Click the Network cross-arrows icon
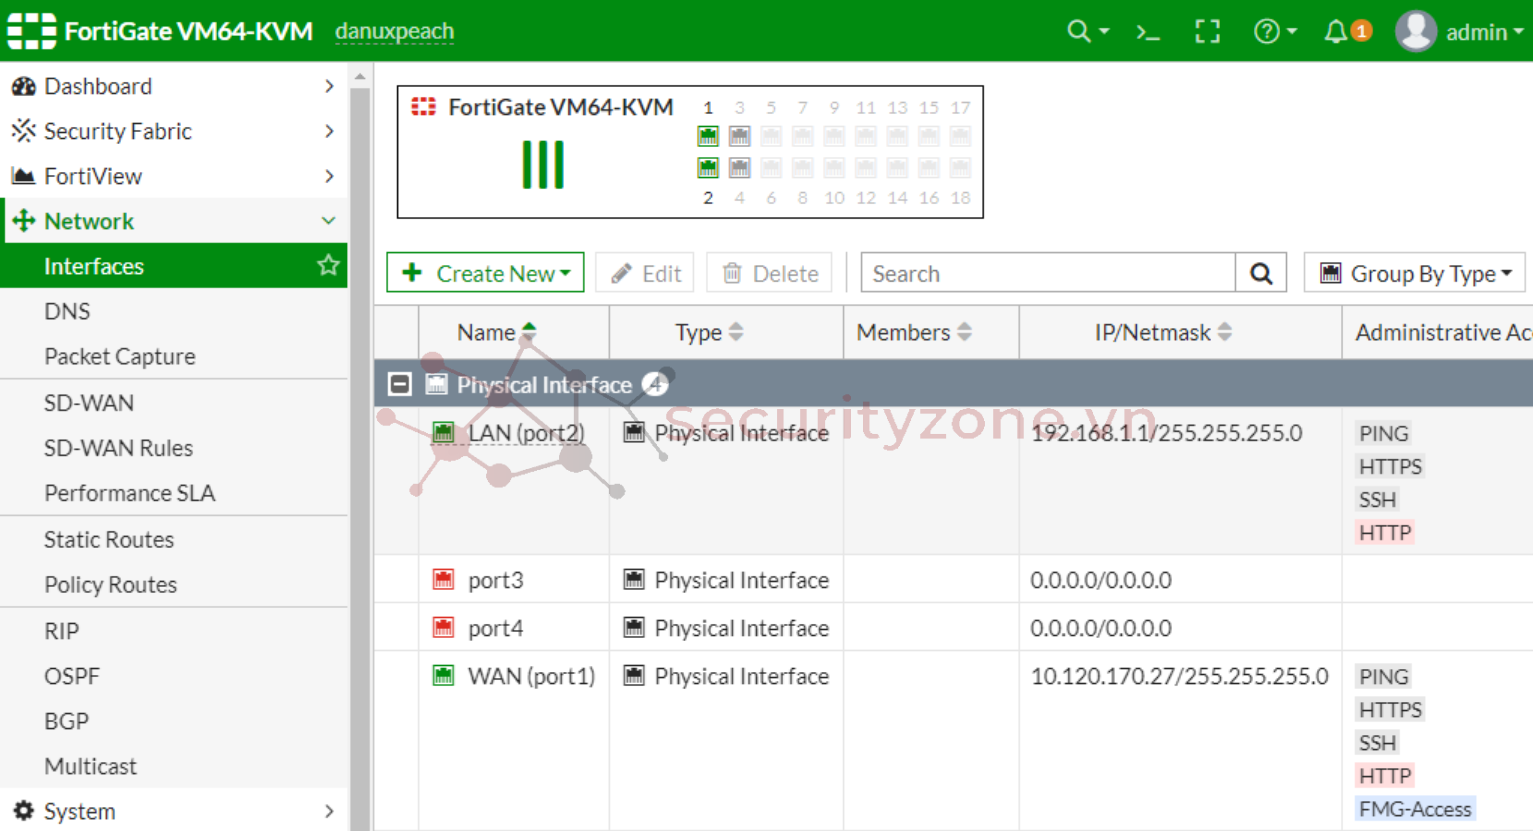 pos(24,221)
